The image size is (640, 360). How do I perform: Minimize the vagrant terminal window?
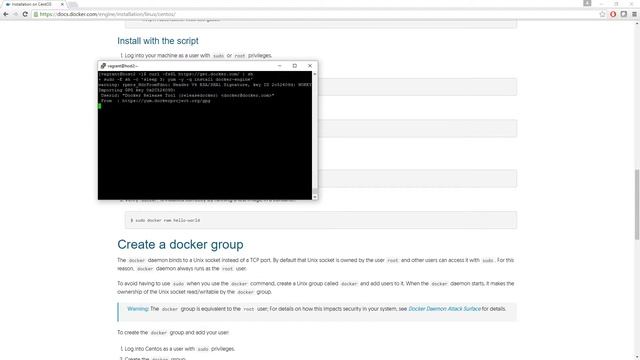click(280, 66)
